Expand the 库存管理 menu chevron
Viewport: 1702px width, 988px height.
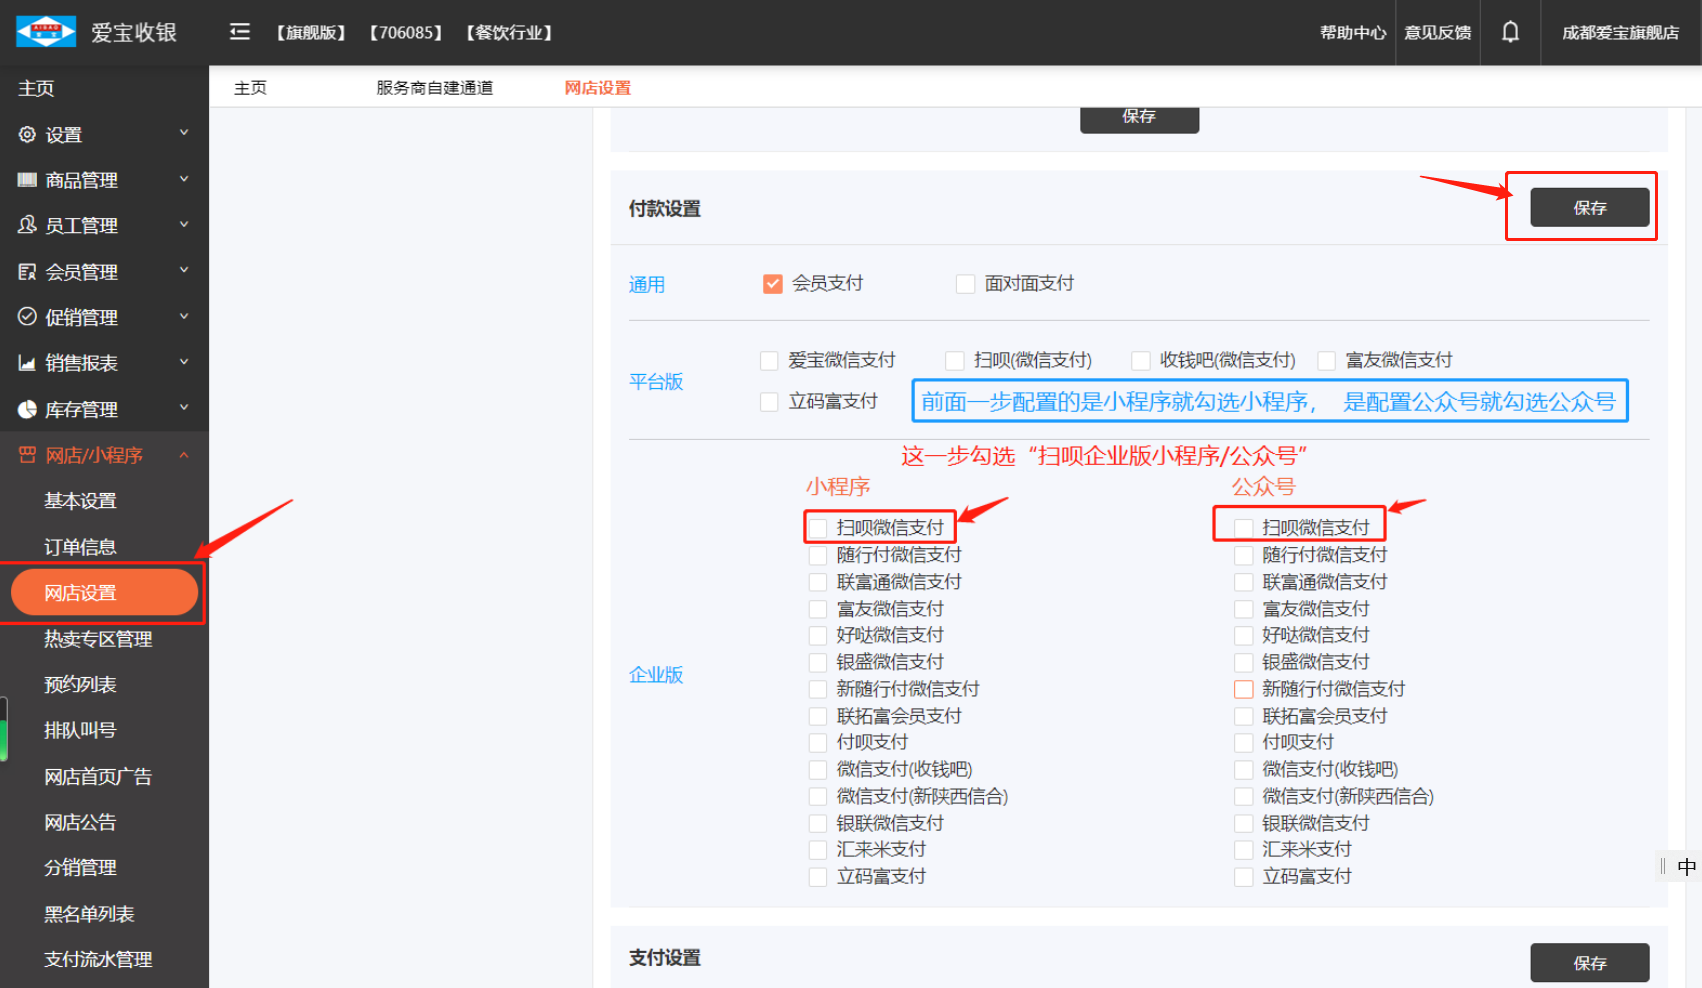point(184,407)
